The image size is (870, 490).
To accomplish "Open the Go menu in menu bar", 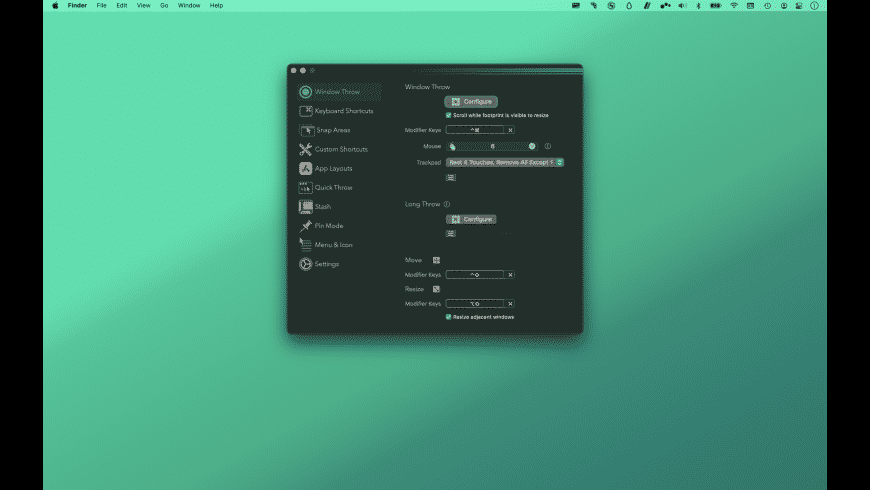I will 164,6.
